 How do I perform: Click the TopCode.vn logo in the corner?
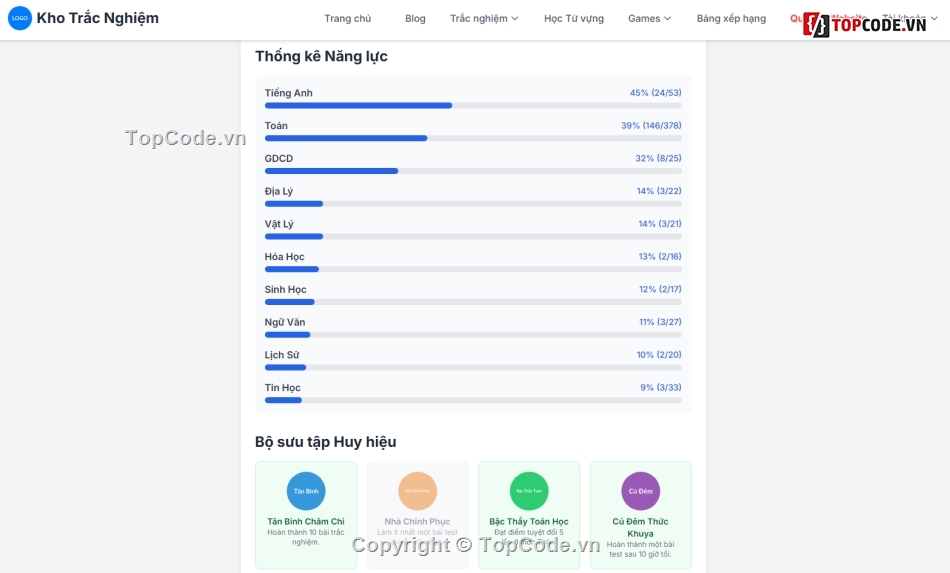tap(866, 24)
